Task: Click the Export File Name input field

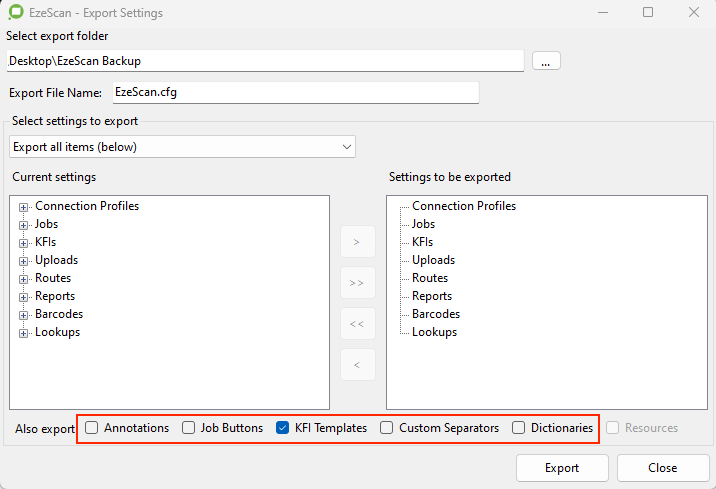Action: tap(294, 93)
